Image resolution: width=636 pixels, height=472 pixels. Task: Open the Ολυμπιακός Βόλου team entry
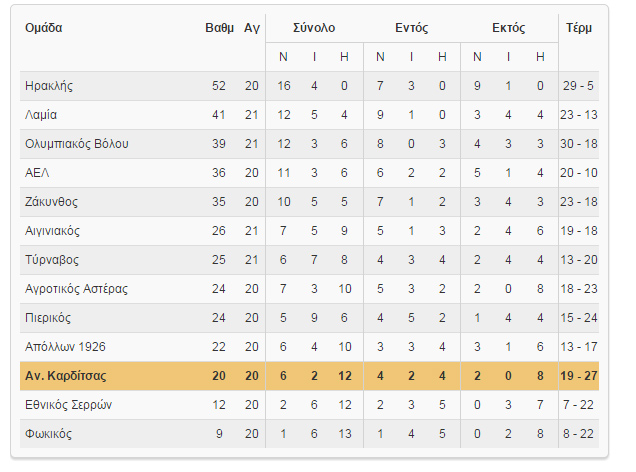(x=77, y=144)
